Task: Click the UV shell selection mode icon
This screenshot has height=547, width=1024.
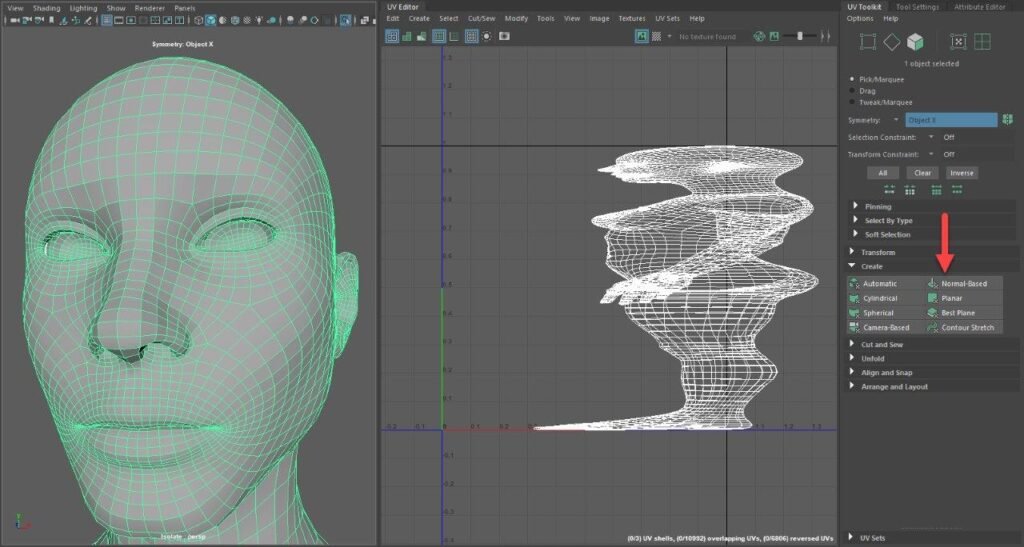Action: tap(957, 42)
